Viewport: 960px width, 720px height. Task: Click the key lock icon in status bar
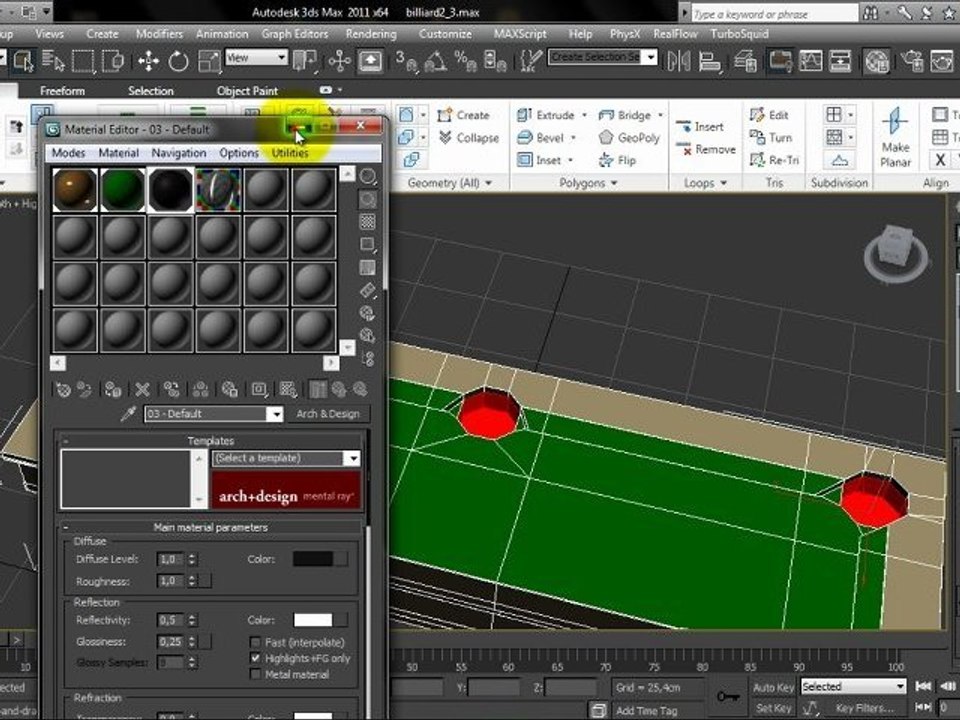click(728, 697)
